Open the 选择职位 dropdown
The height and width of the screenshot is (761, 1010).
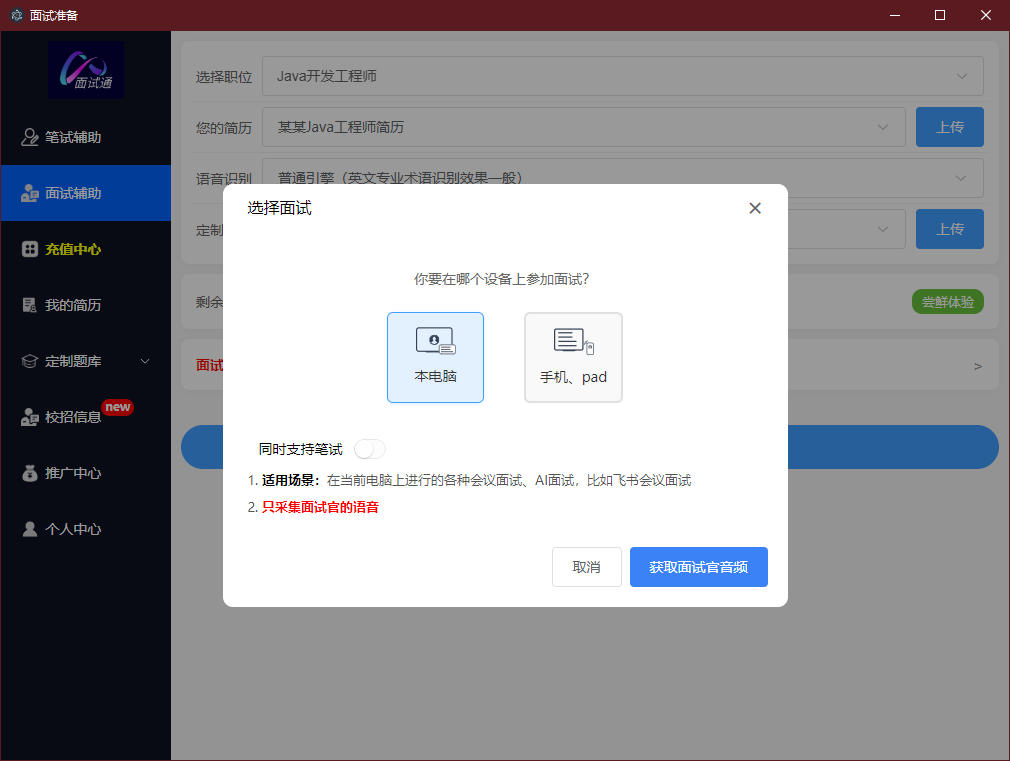click(622, 76)
